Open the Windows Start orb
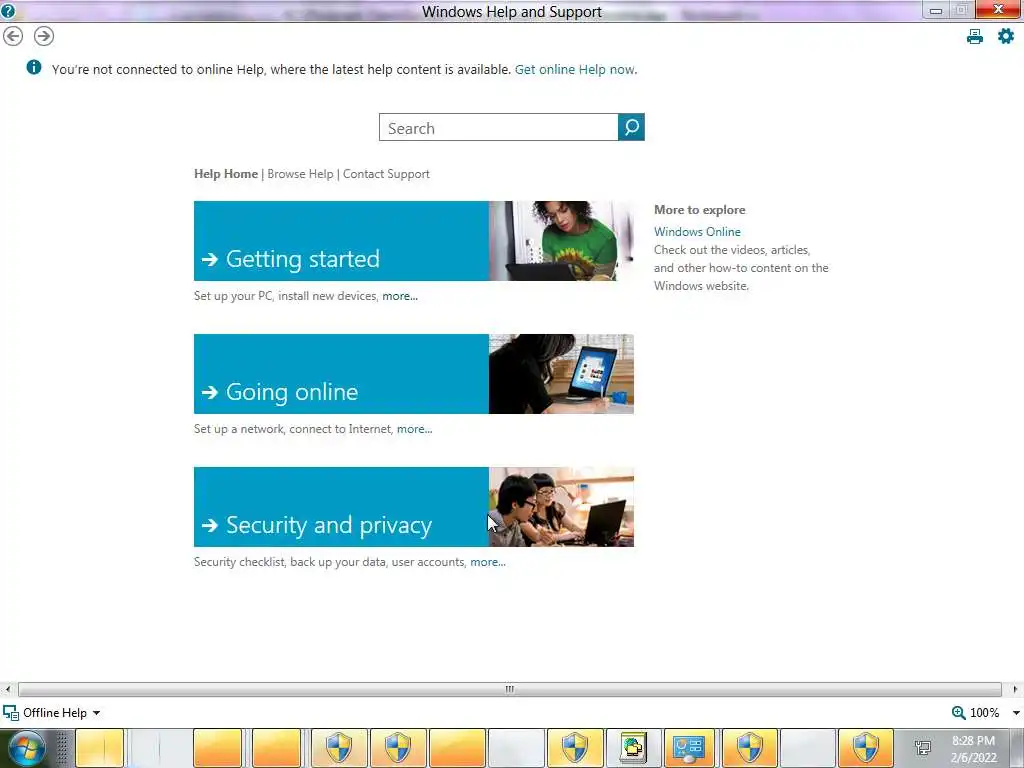Viewport: 1024px width, 768px height. [27, 749]
